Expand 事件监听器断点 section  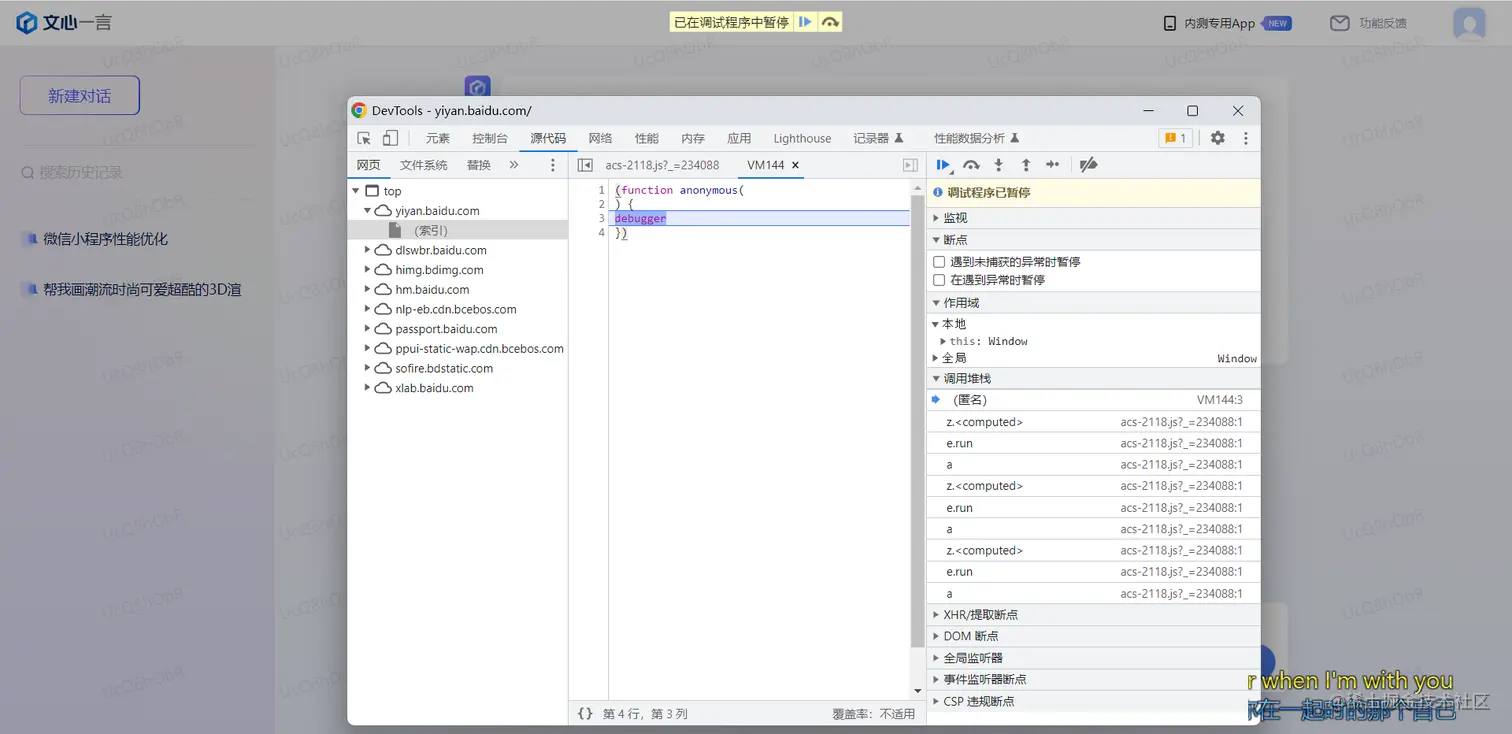click(1093, 680)
